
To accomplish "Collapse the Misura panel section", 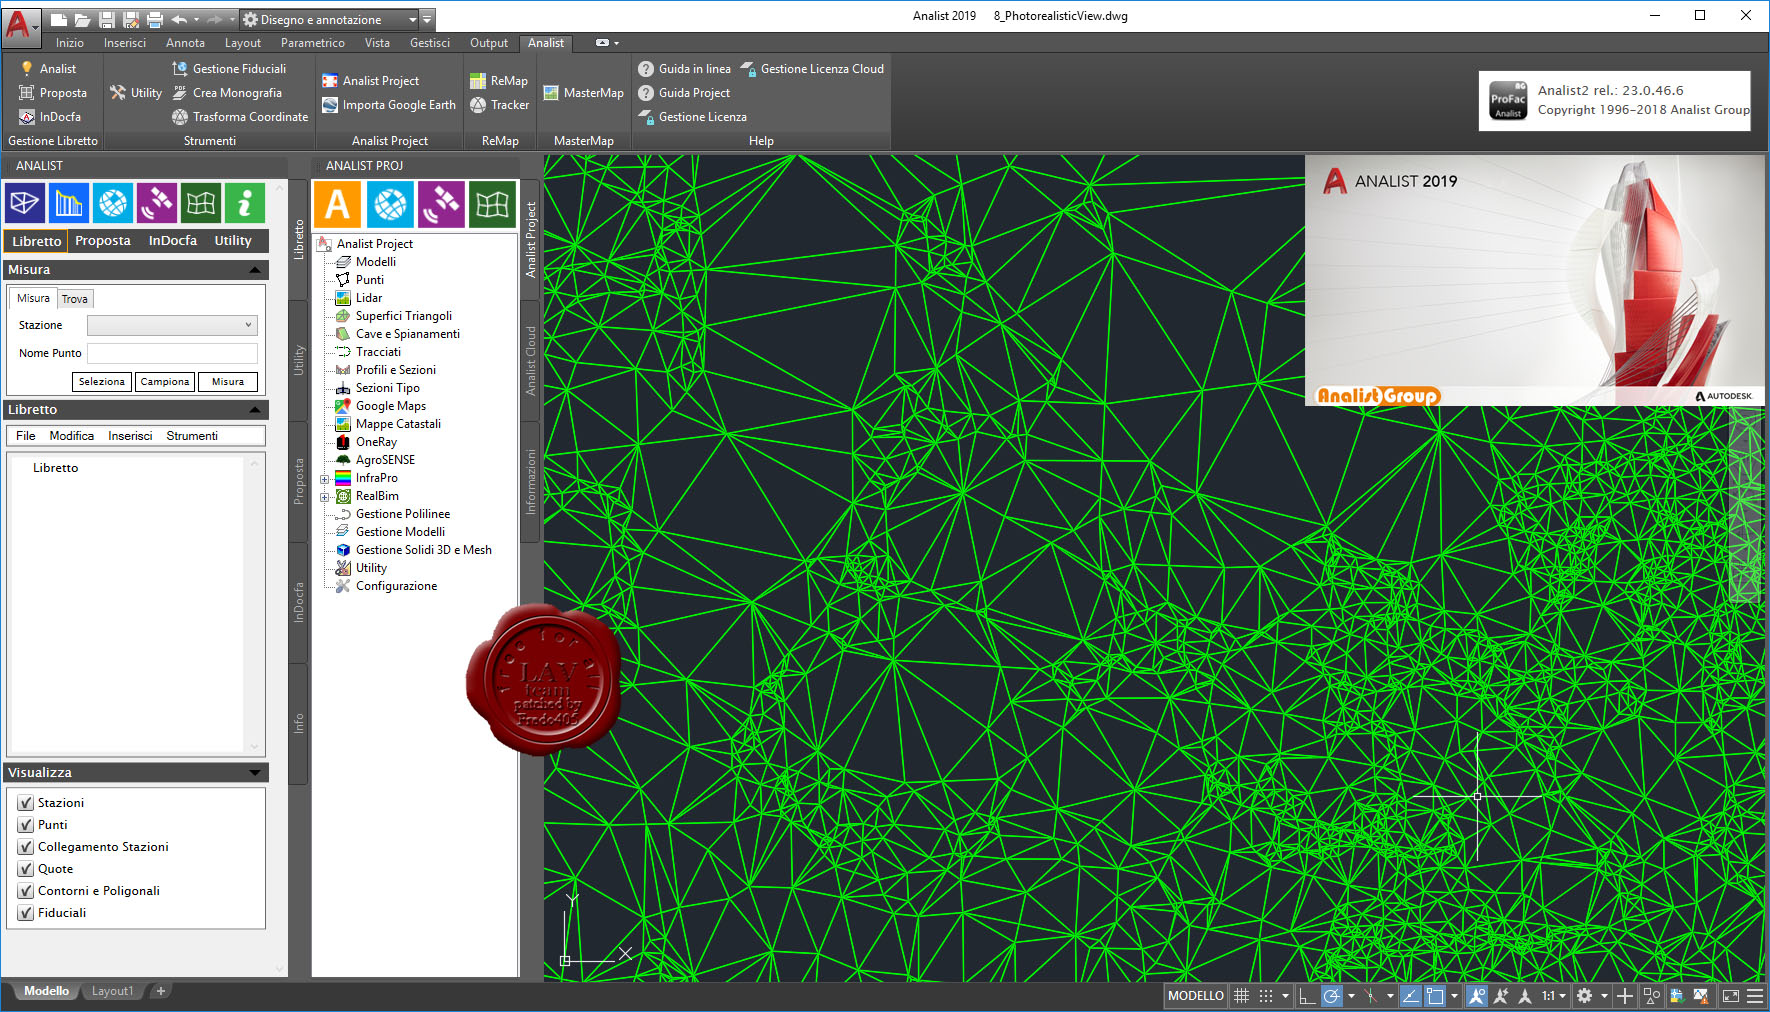I will 255,270.
